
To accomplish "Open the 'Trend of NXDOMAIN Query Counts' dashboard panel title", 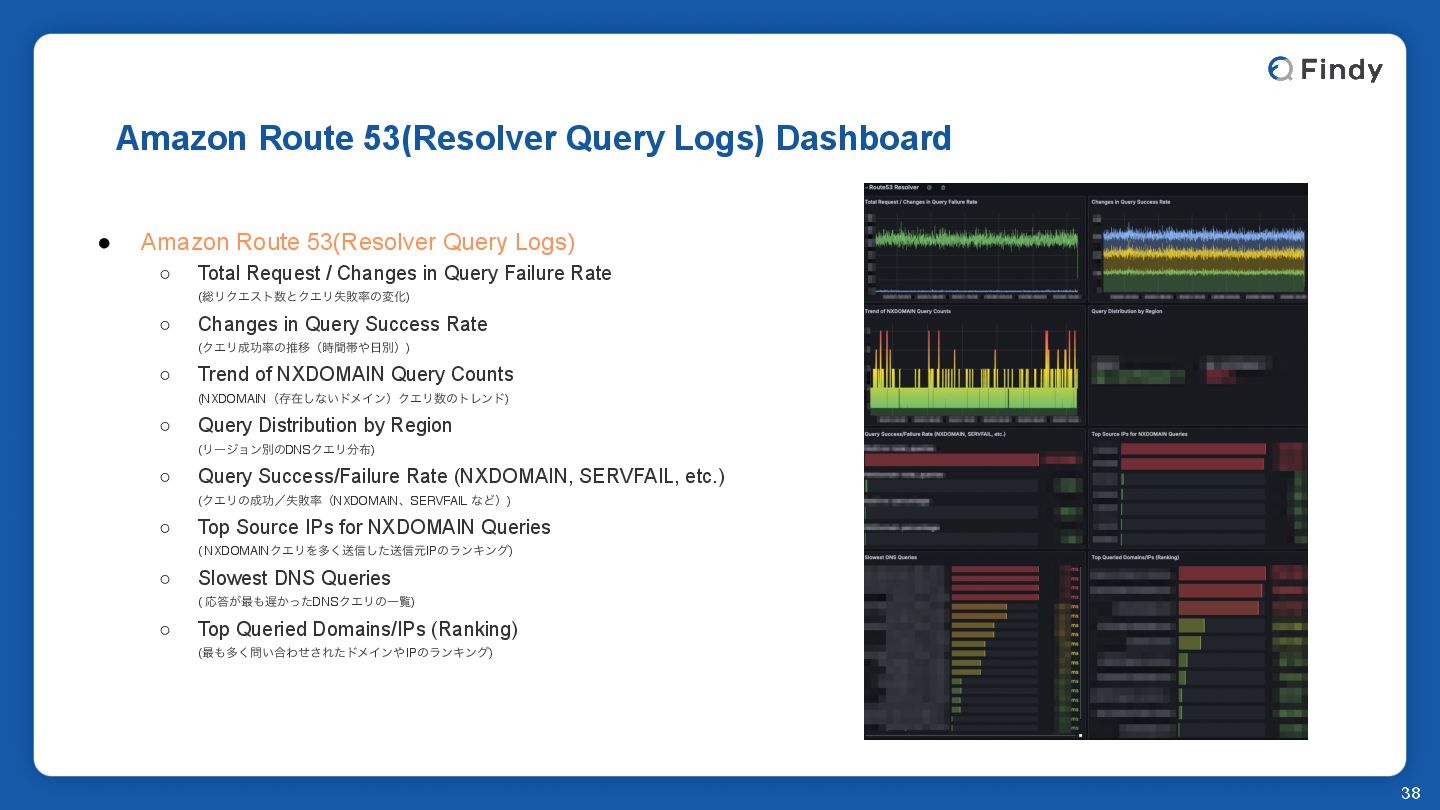I will [x=908, y=311].
